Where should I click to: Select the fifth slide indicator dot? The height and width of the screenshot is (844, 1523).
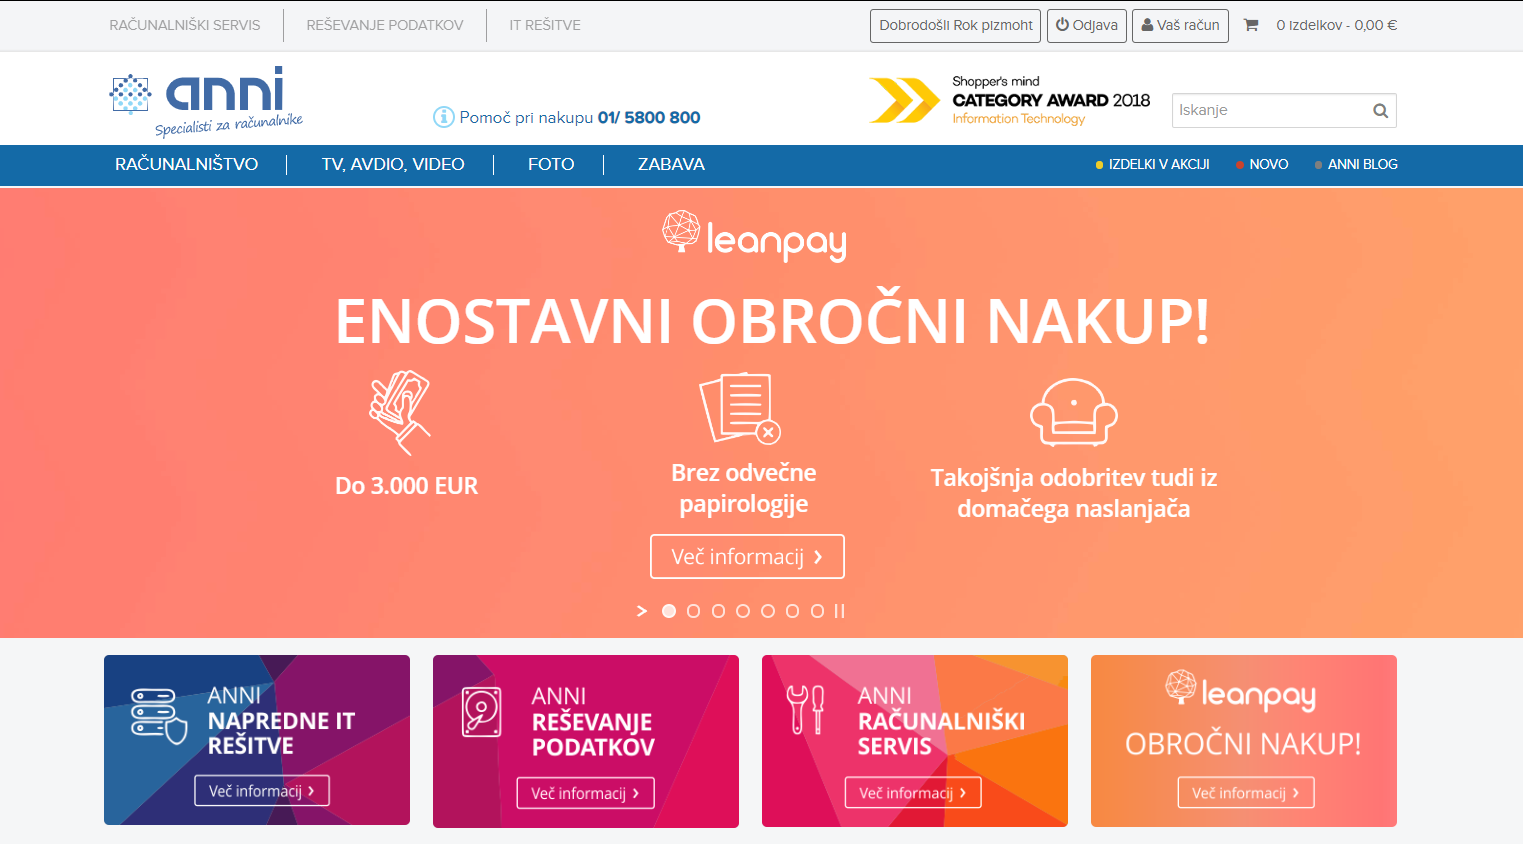(x=768, y=611)
